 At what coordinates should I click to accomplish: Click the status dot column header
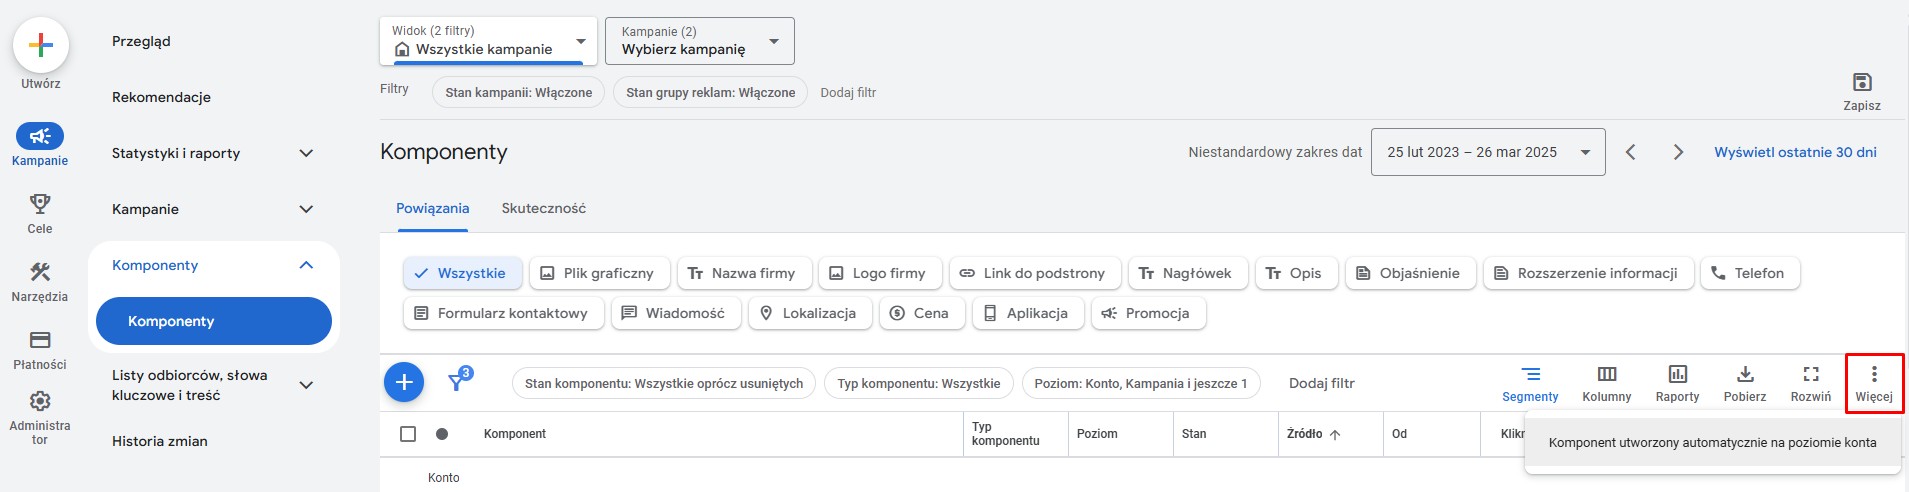coord(442,434)
